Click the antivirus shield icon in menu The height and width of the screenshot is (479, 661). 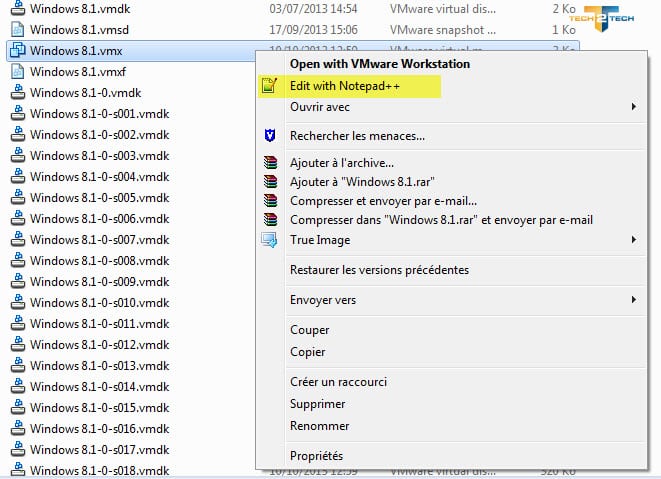pyautogui.click(x=270, y=136)
